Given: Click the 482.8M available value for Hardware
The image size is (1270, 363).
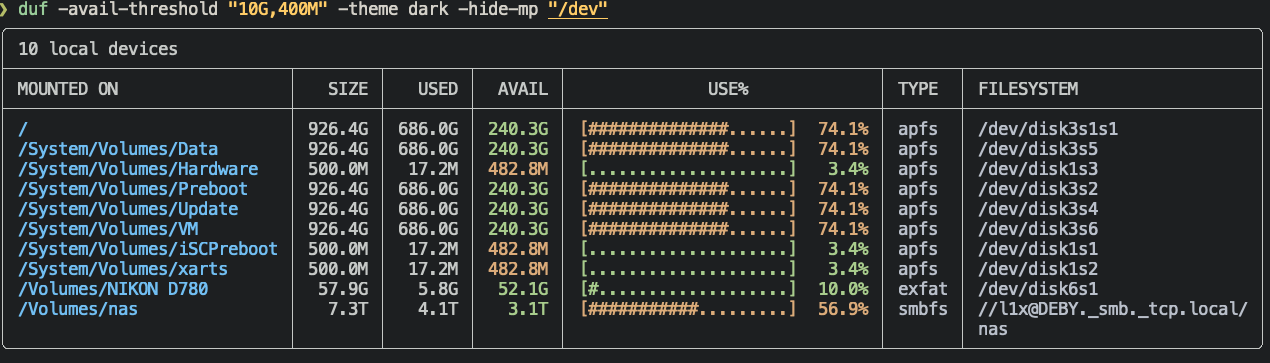Looking at the screenshot, I should point(518,169).
